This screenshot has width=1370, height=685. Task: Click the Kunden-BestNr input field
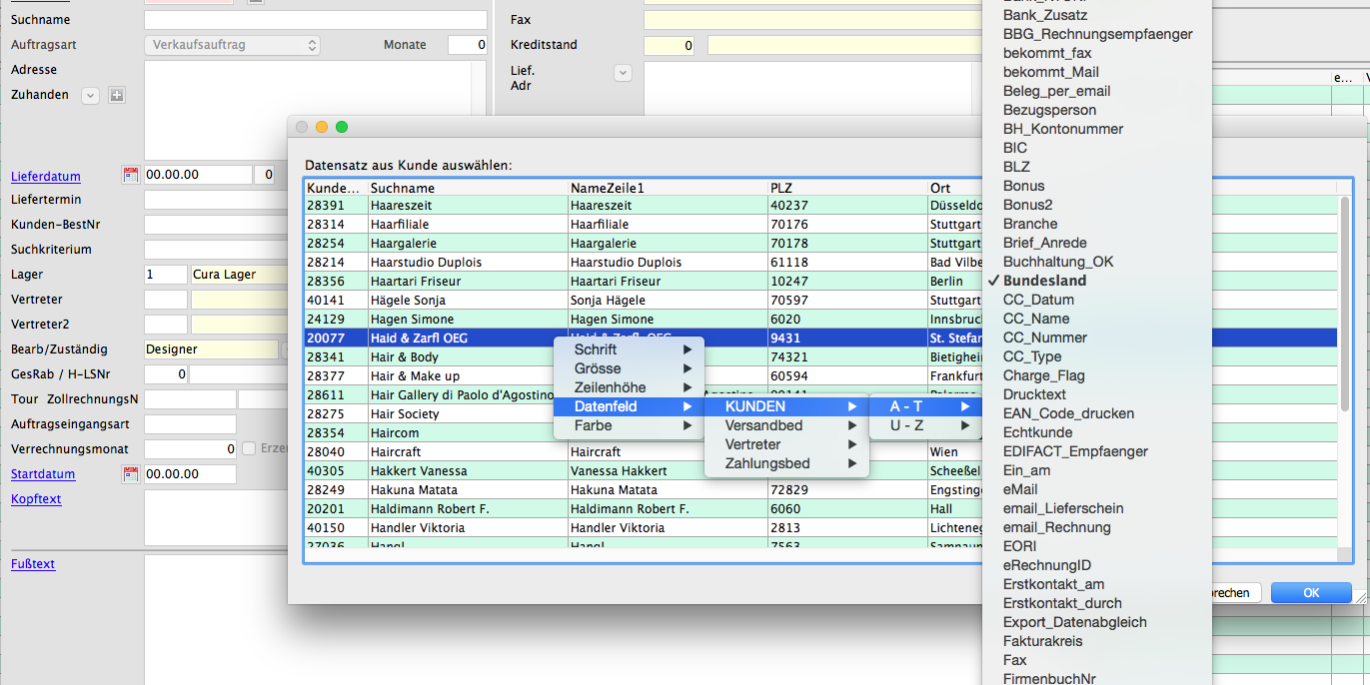(216, 225)
